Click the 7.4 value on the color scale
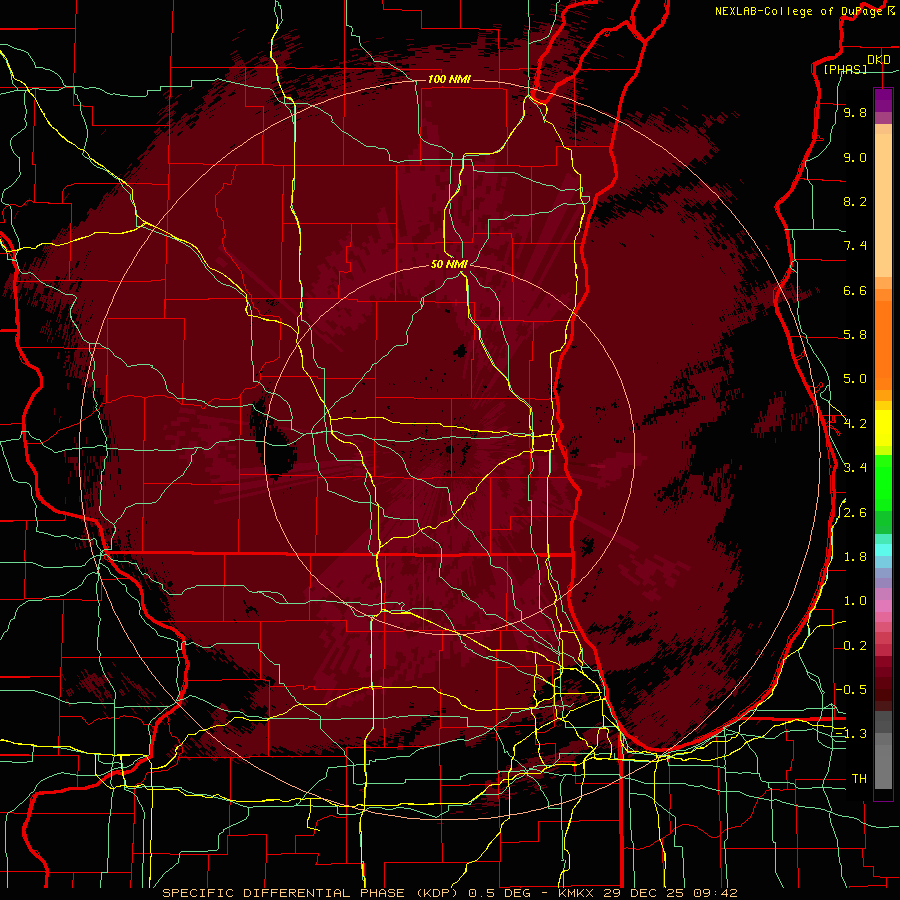This screenshot has width=900, height=900. click(855, 246)
